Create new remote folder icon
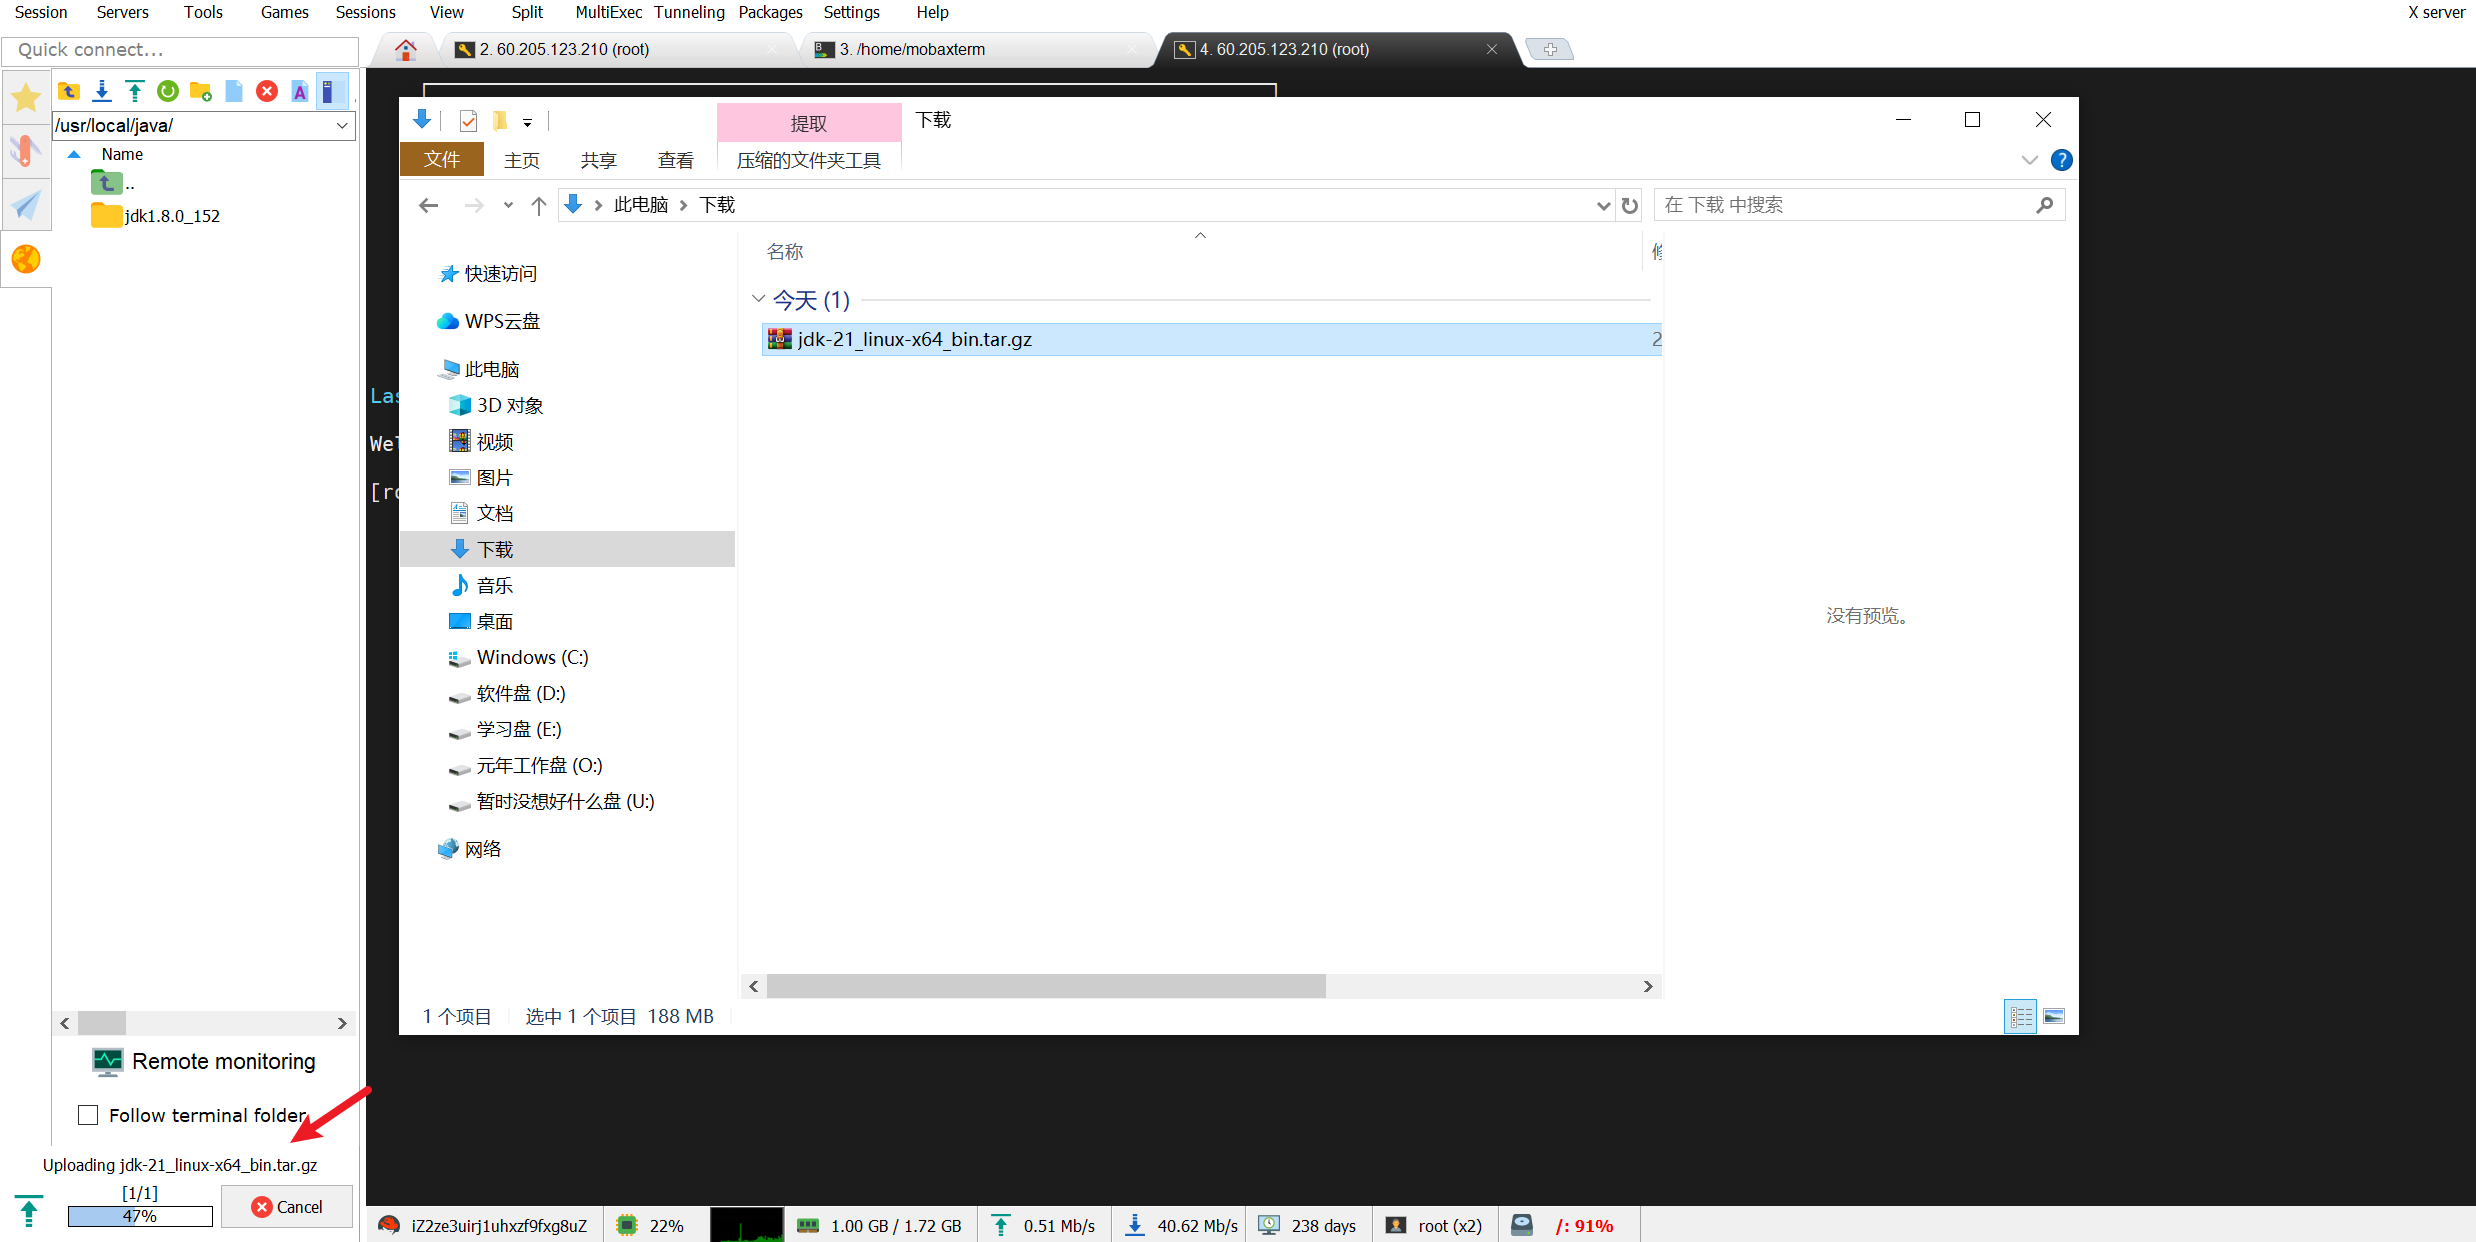Screen dimensions: 2476x1242 pos(200,92)
